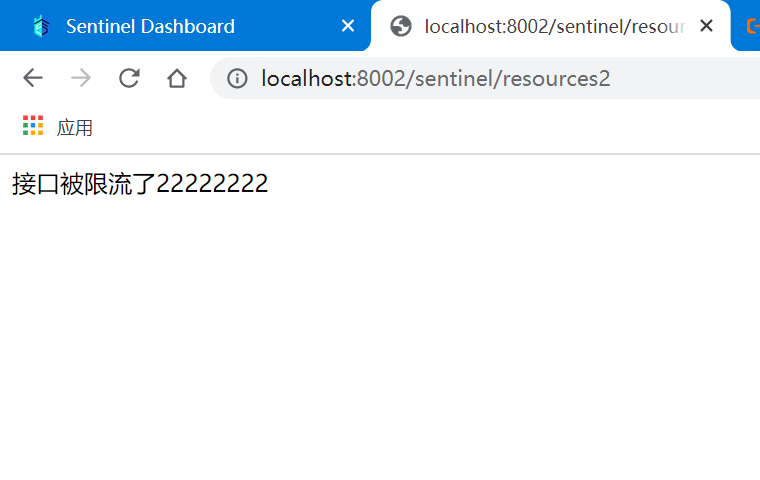View site information icon beside localhost URL

(237, 78)
